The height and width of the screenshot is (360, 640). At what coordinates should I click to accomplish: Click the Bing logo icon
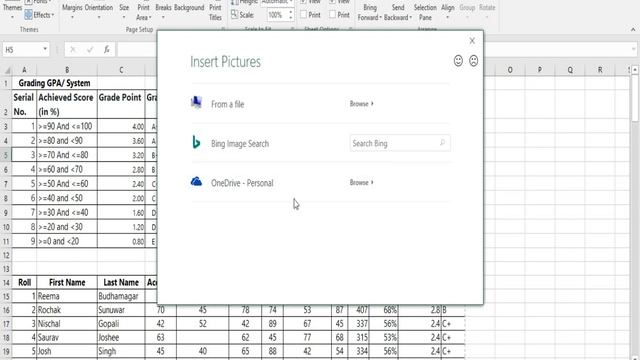[x=196, y=142]
